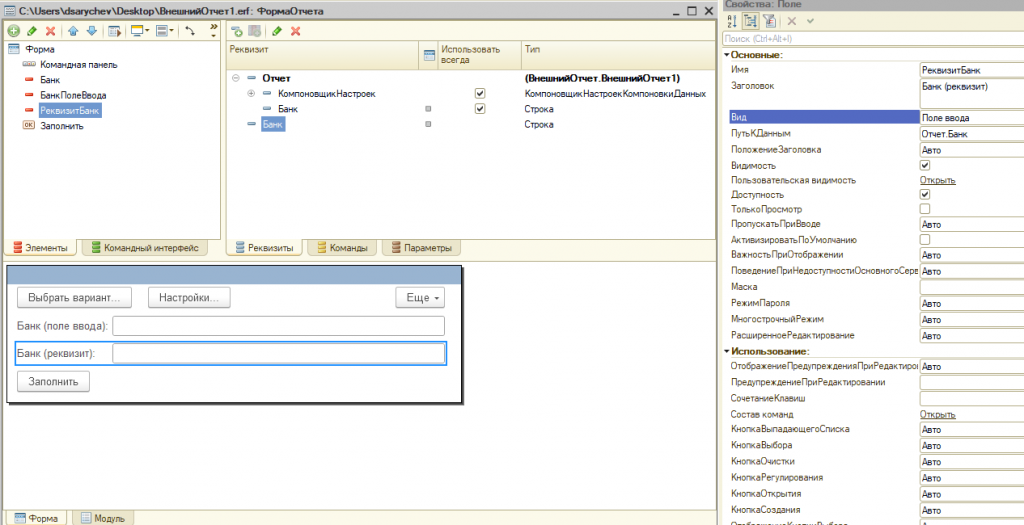The width and height of the screenshot is (1024, 525).
Task: Click the cancel X icon in Properties toolbar
Action: click(792, 21)
